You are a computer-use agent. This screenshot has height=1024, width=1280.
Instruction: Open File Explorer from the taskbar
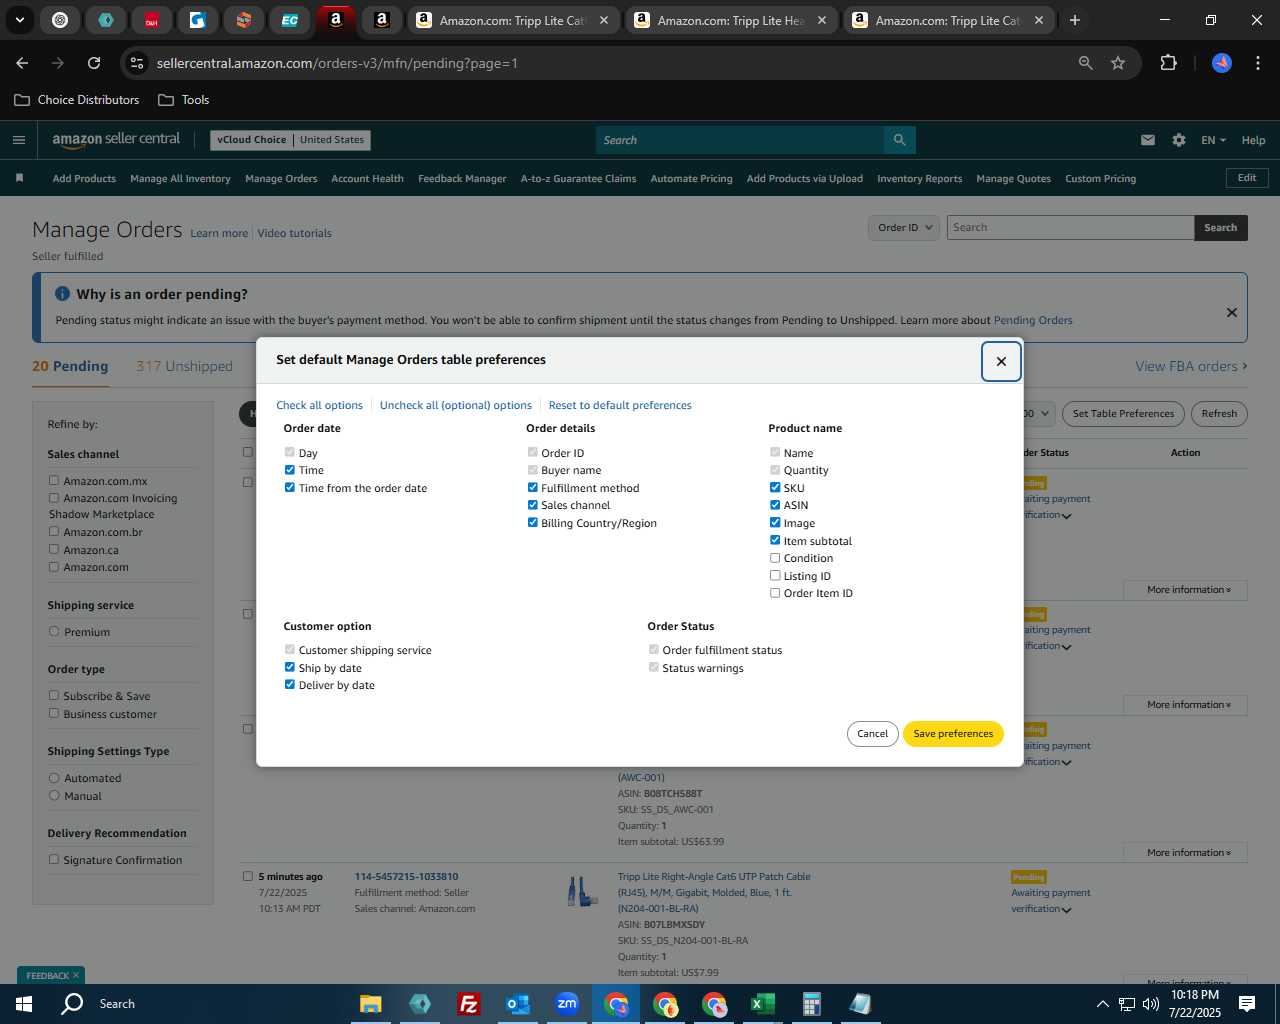click(x=371, y=1004)
